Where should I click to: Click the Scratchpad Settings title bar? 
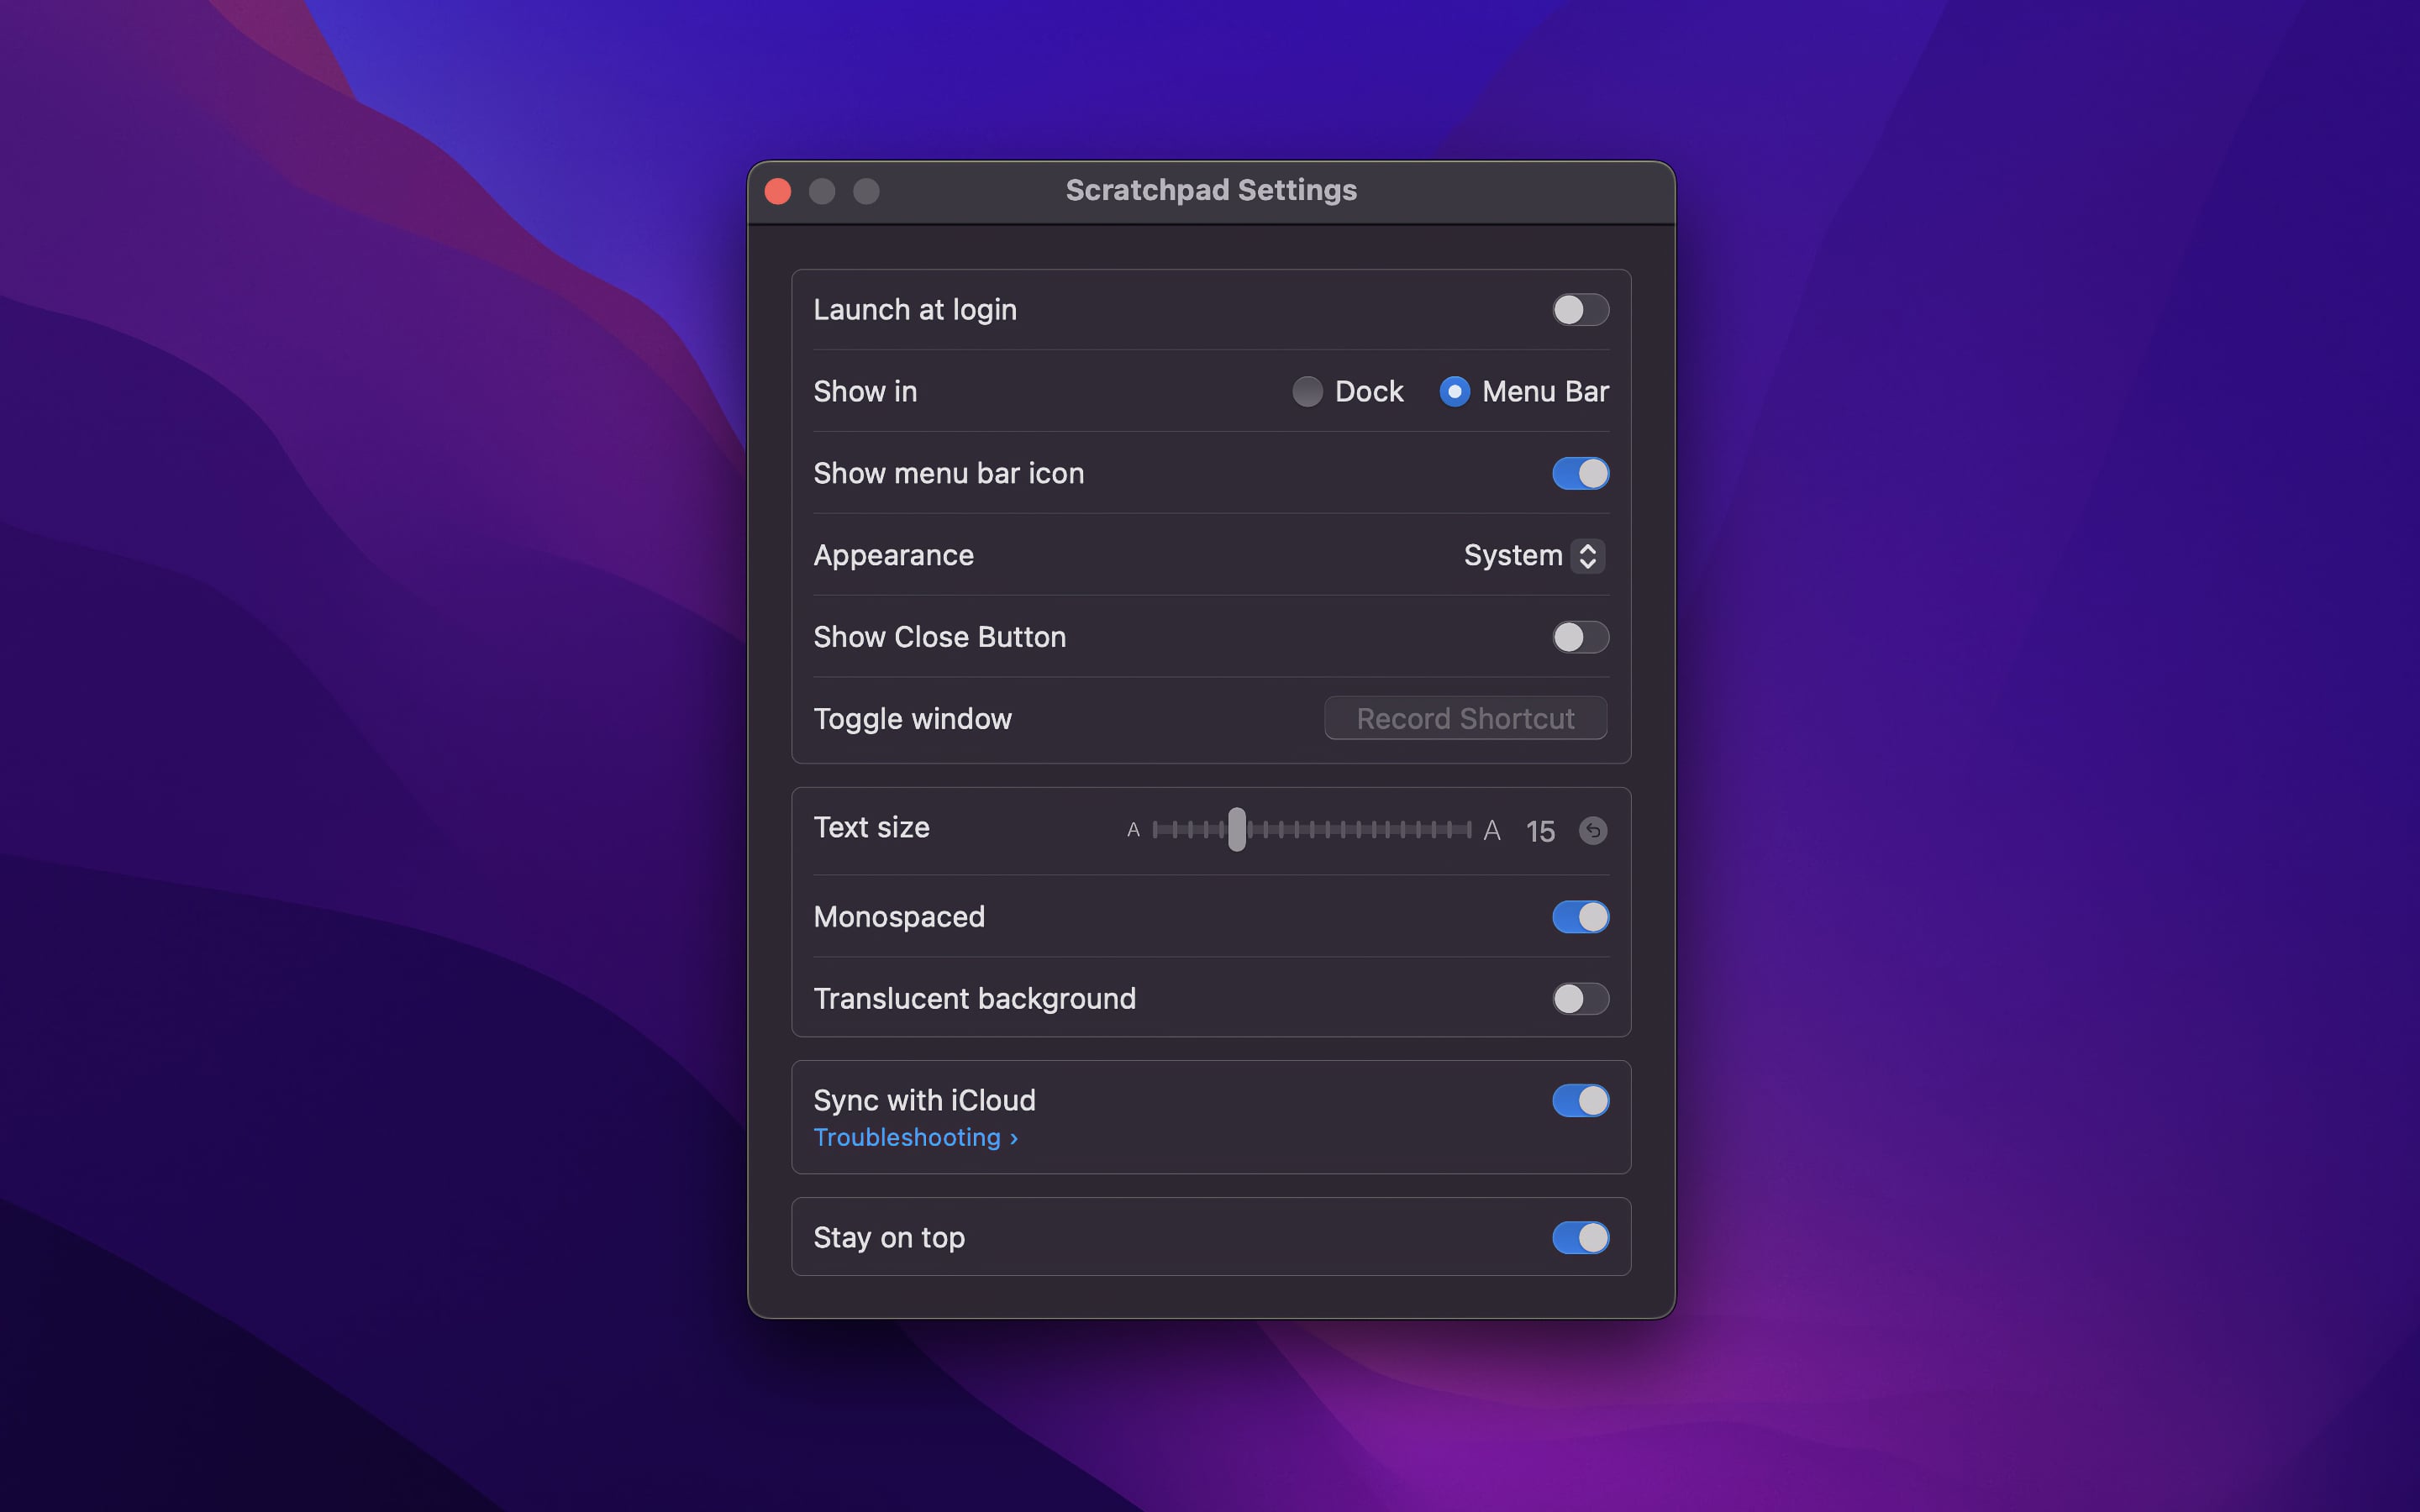tap(1210, 190)
